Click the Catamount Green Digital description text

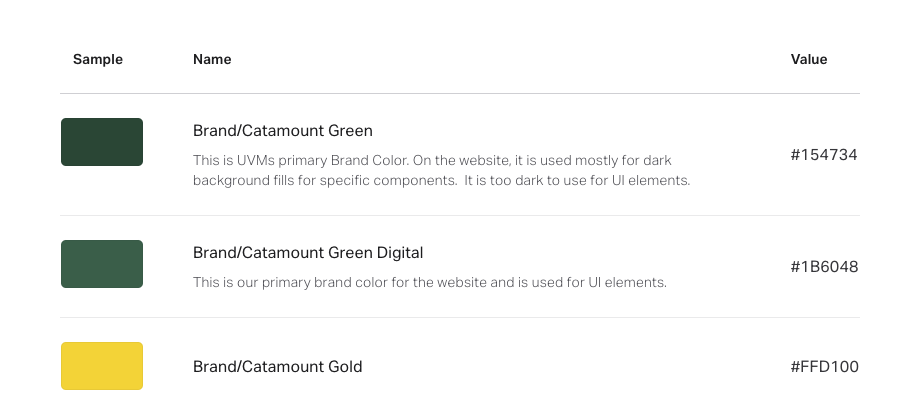[x=429, y=283]
